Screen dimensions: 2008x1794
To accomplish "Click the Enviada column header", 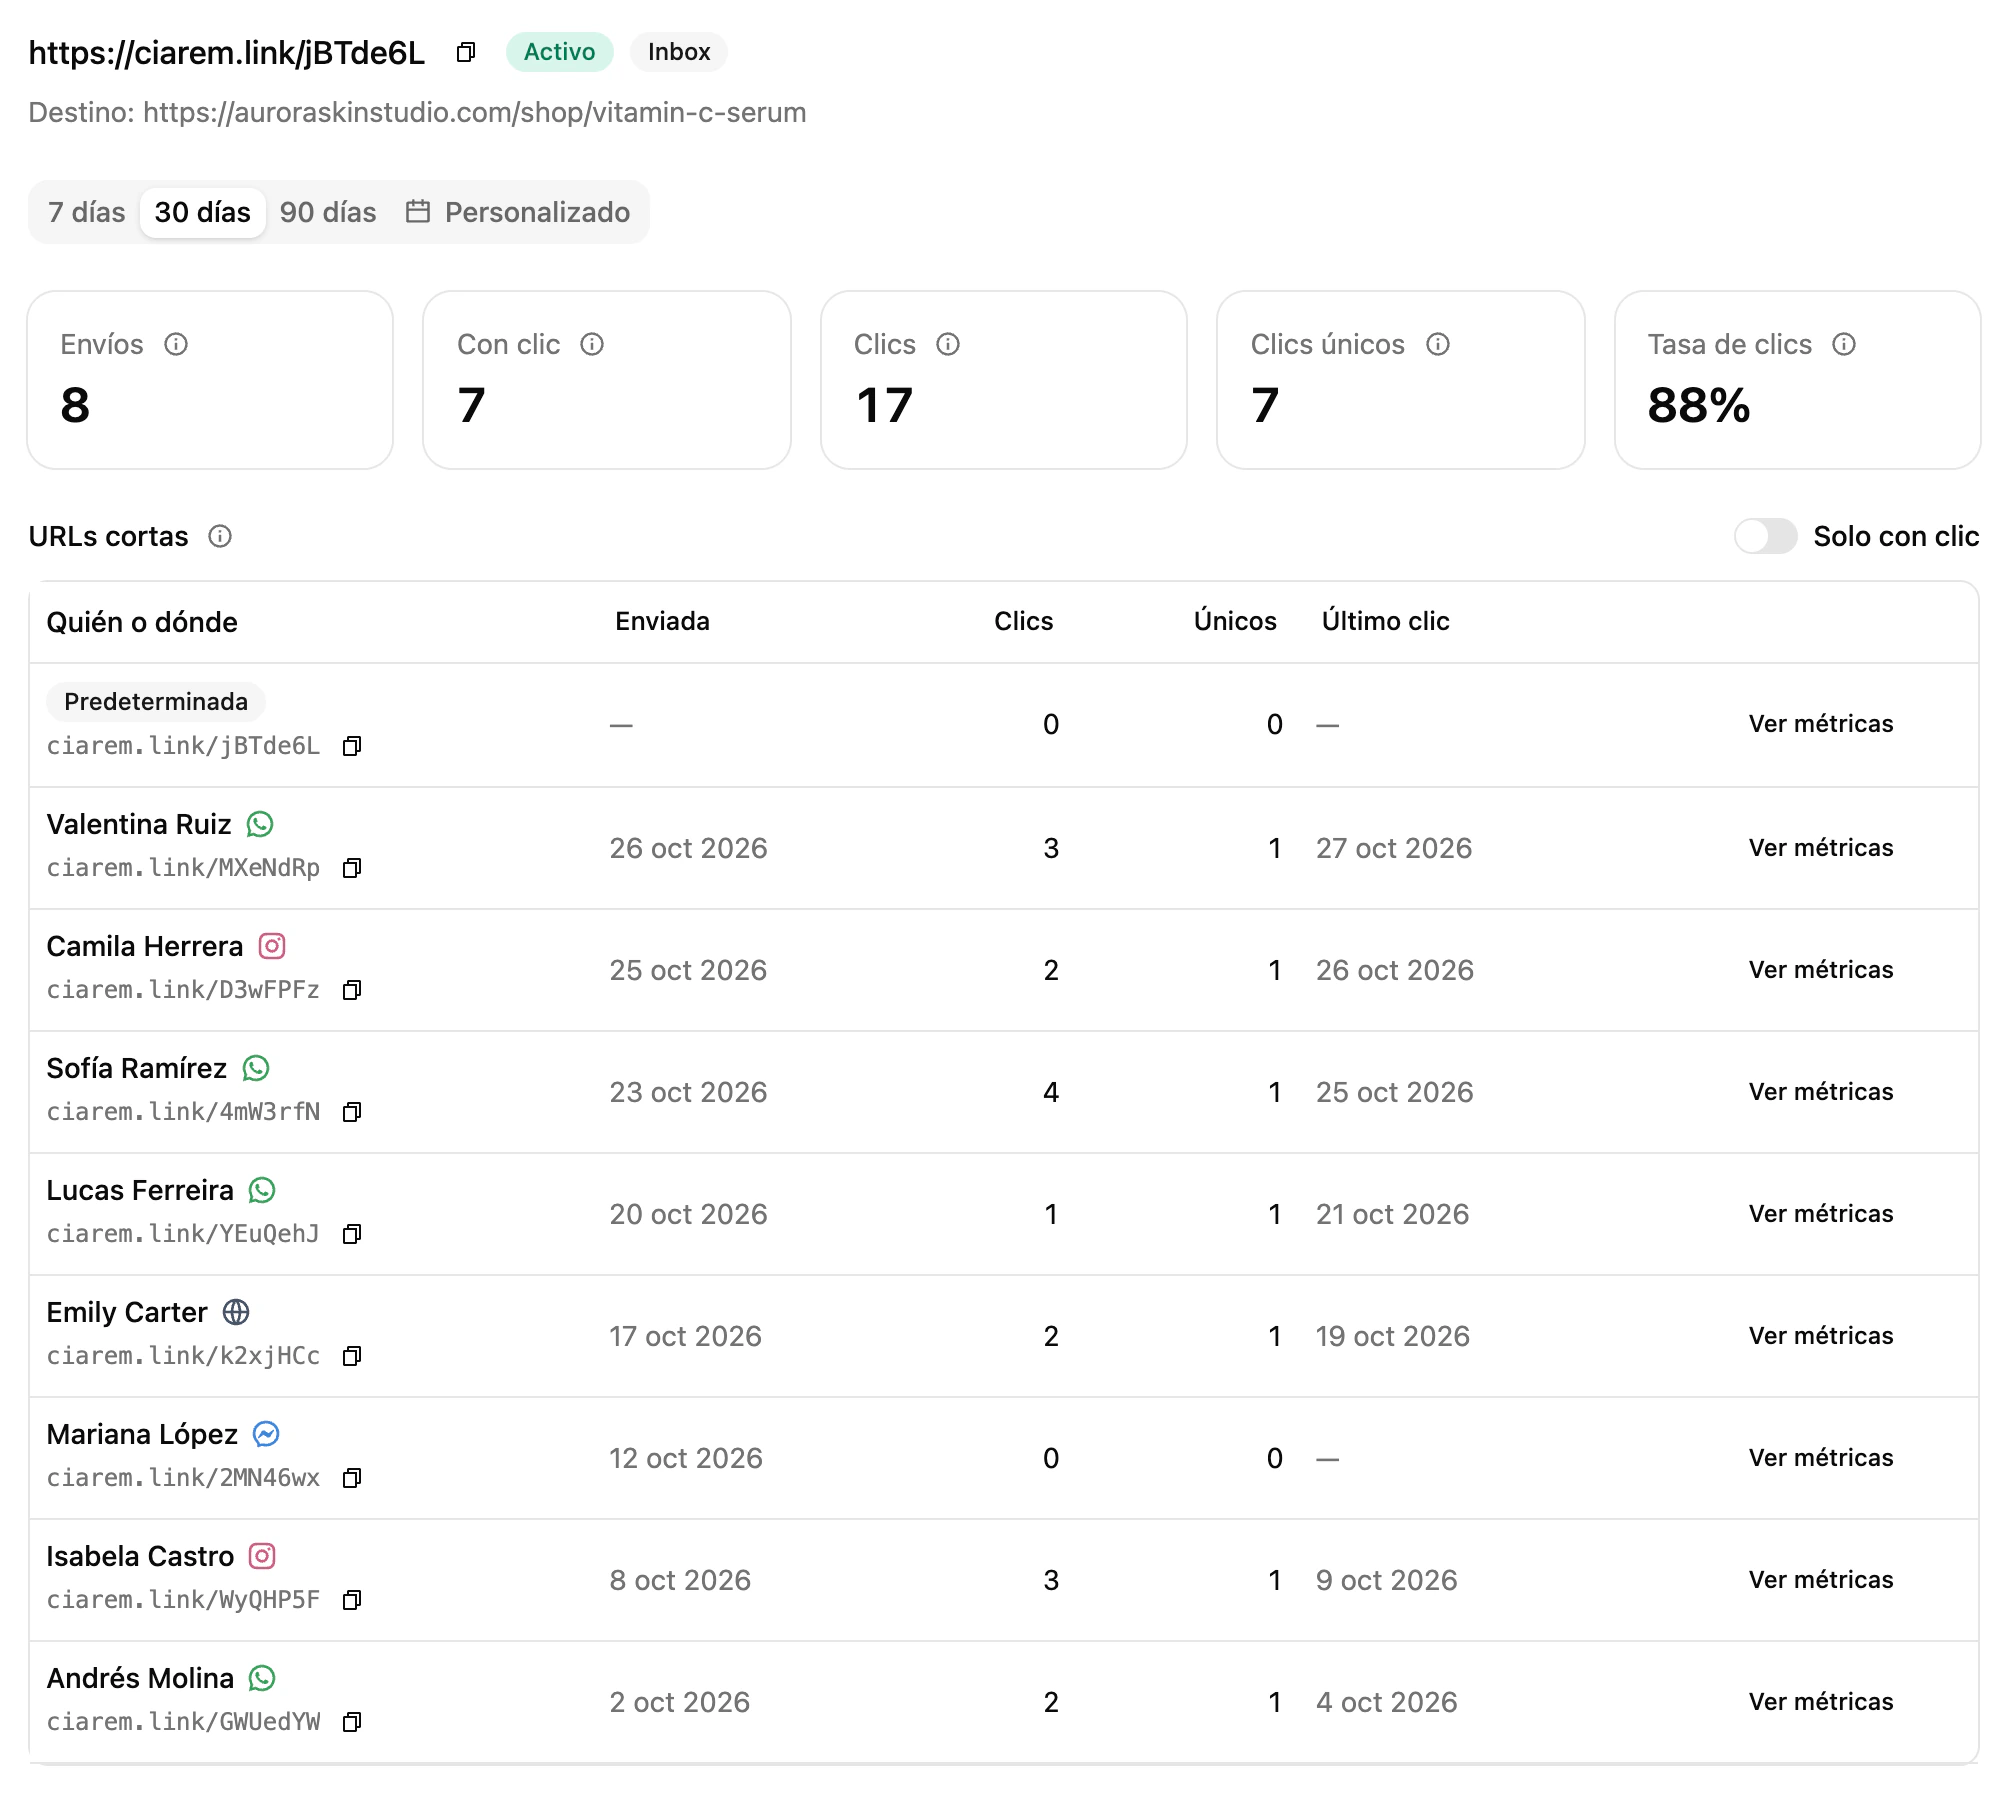I will pyautogui.click(x=662, y=621).
